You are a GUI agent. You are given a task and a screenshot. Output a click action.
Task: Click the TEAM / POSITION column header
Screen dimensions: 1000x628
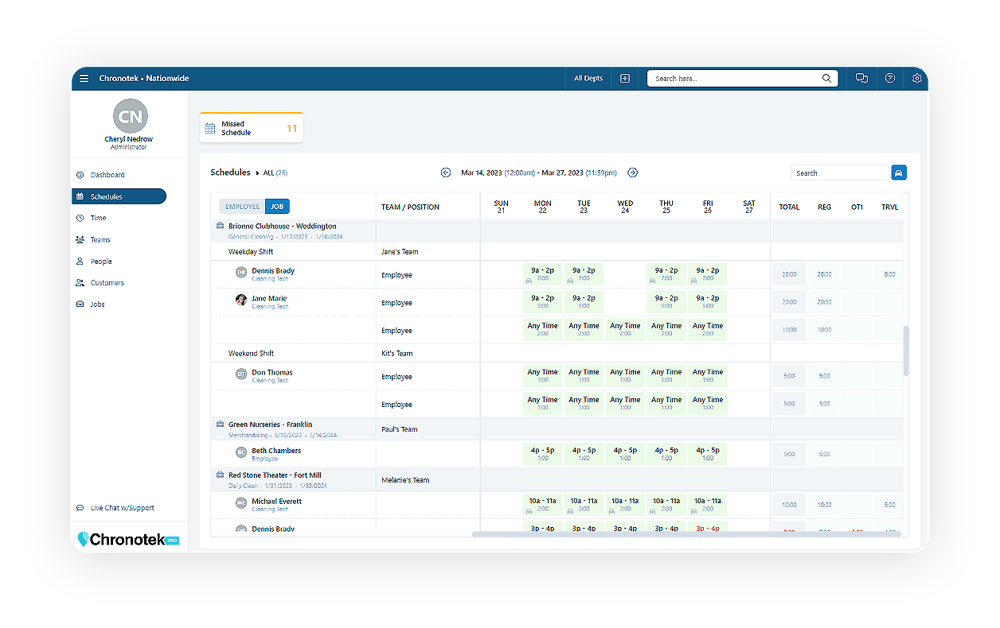coord(410,207)
